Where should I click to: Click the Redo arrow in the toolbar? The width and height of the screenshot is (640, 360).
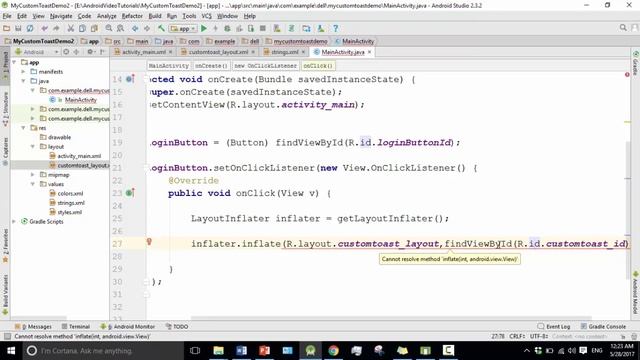[56, 29]
